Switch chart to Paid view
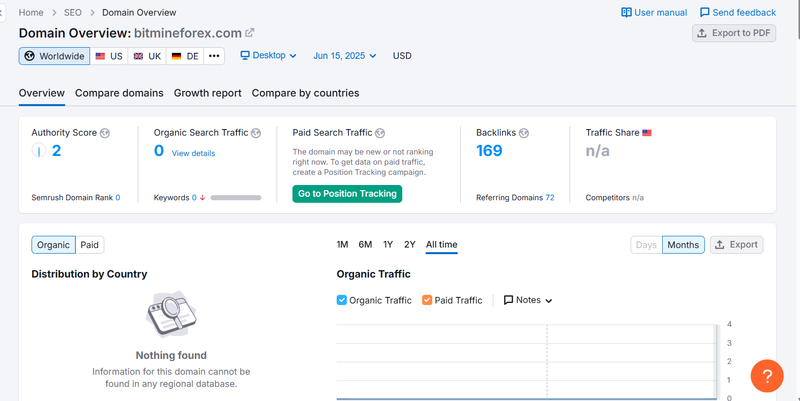 coord(89,245)
